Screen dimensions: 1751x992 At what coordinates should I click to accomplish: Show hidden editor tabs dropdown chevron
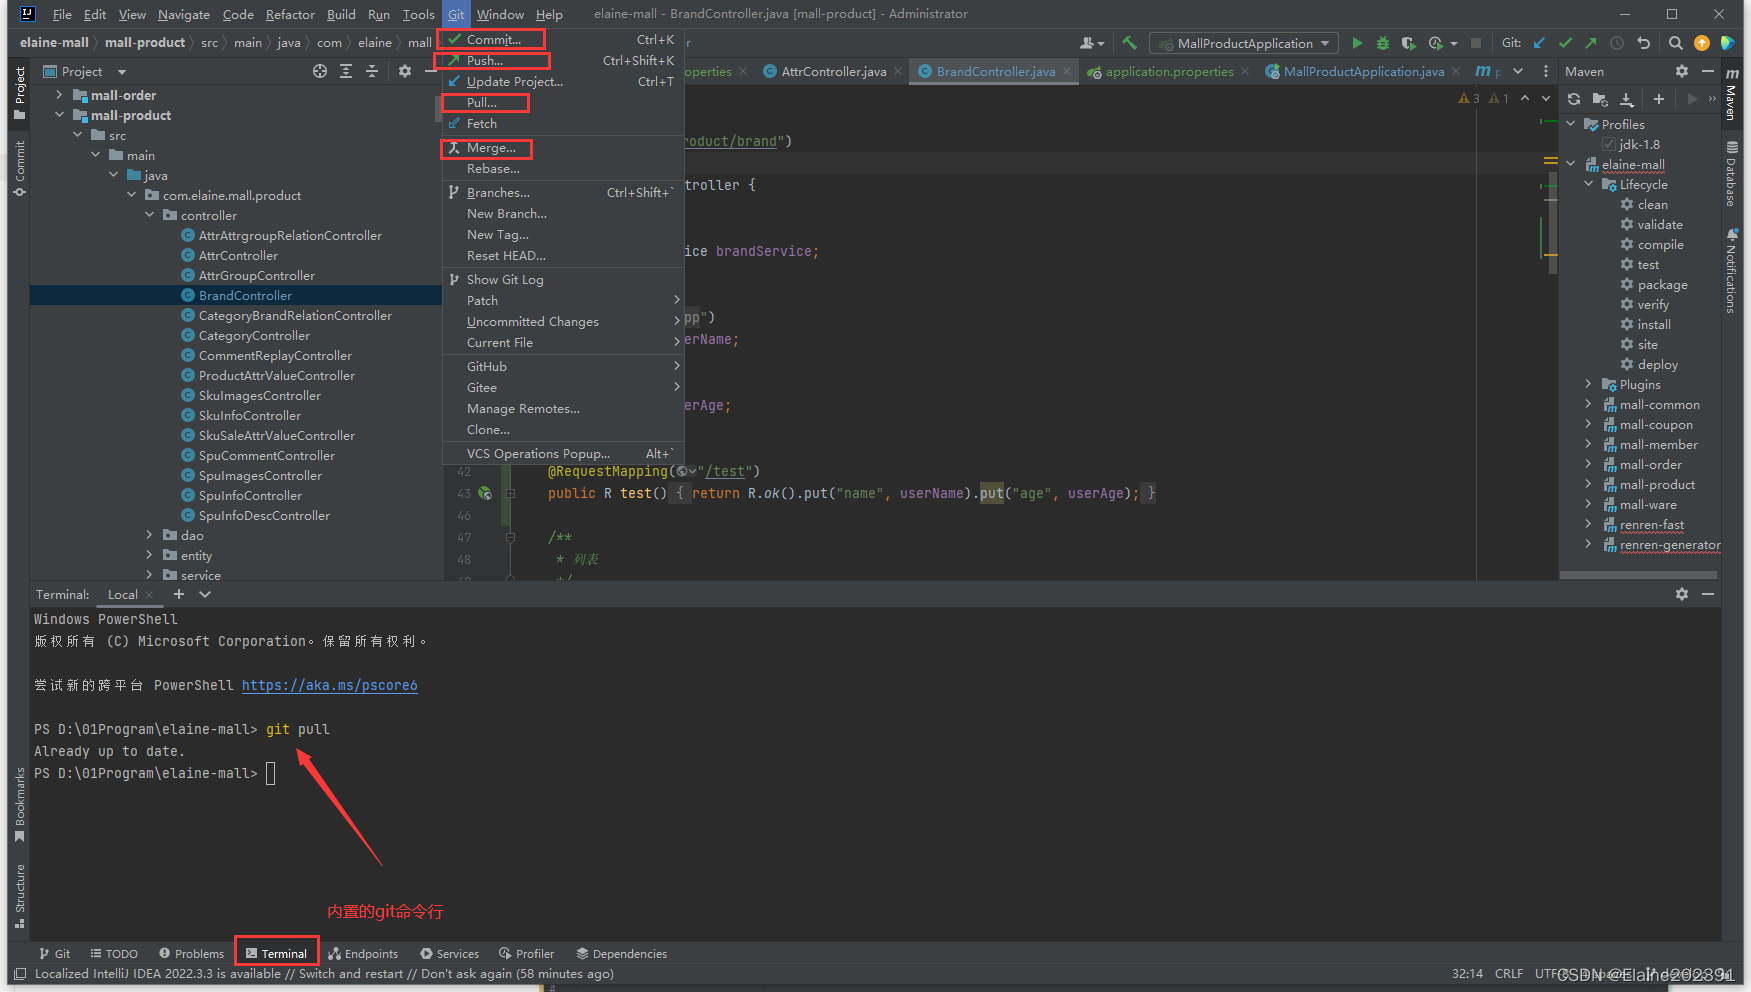pos(1518,71)
